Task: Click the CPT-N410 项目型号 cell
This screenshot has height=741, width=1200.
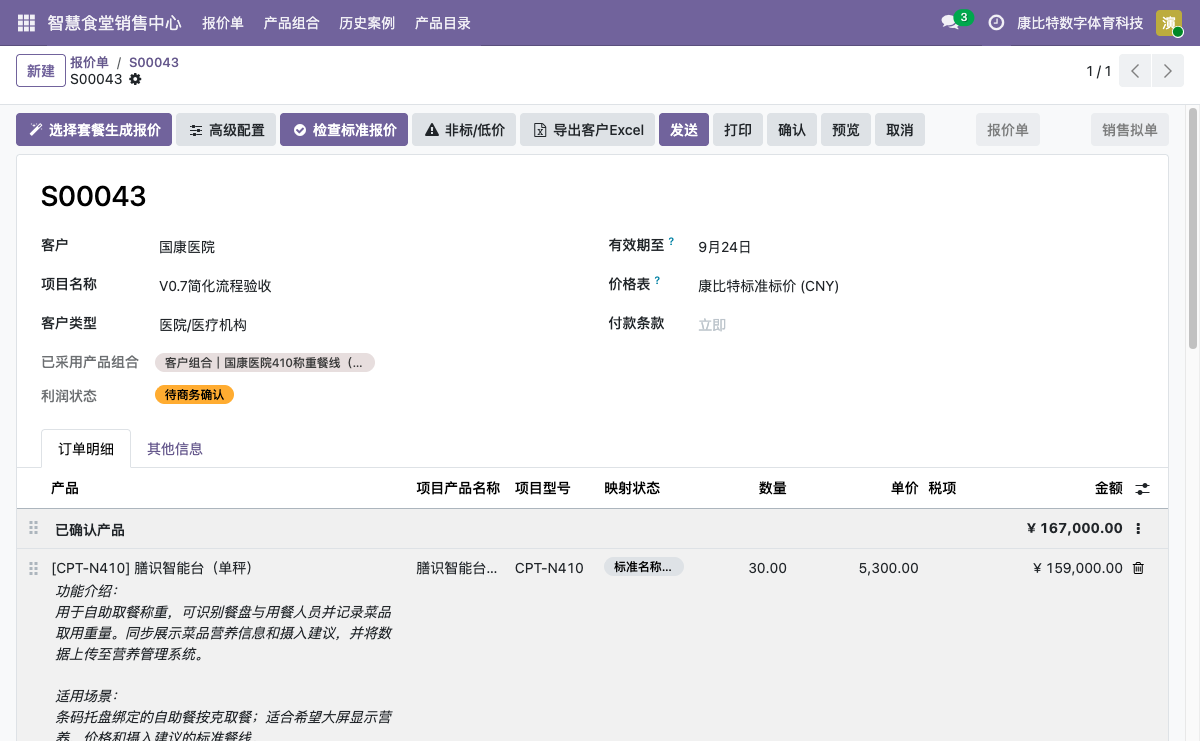Action: pos(549,568)
